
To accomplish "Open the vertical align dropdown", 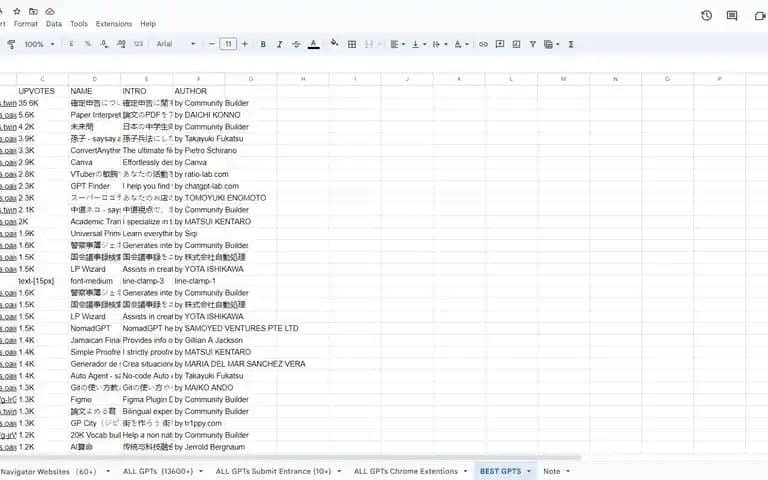I will 418,44.
